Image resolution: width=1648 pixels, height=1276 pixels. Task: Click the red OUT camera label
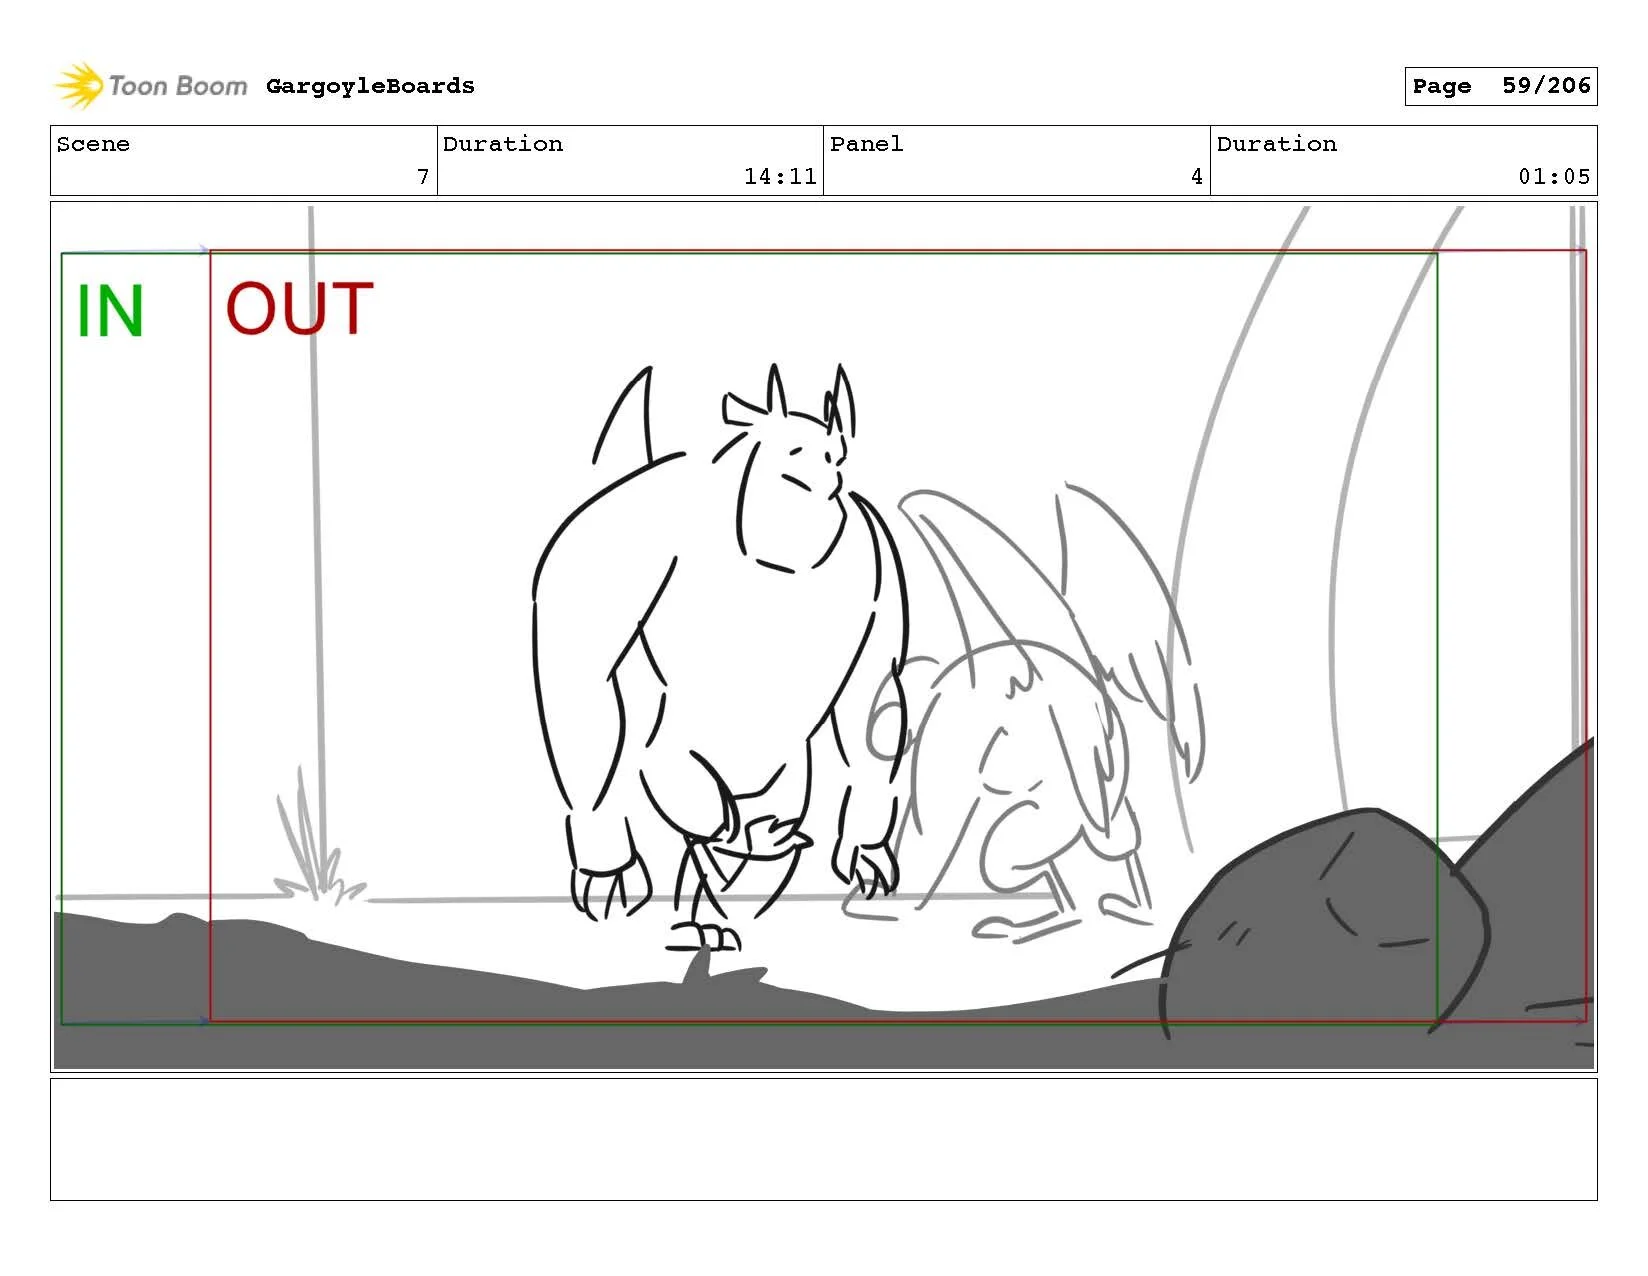tap(299, 309)
